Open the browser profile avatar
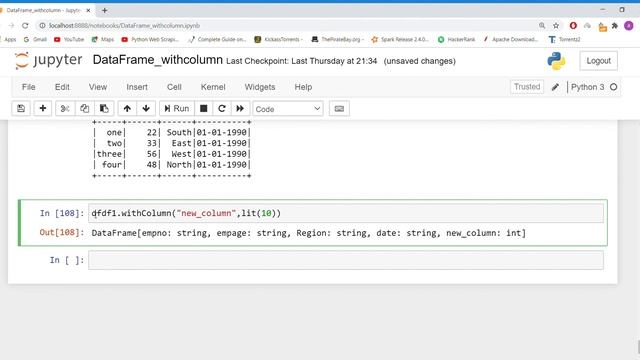The width and height of the screenshot is (640, 360). coord(629,26)
